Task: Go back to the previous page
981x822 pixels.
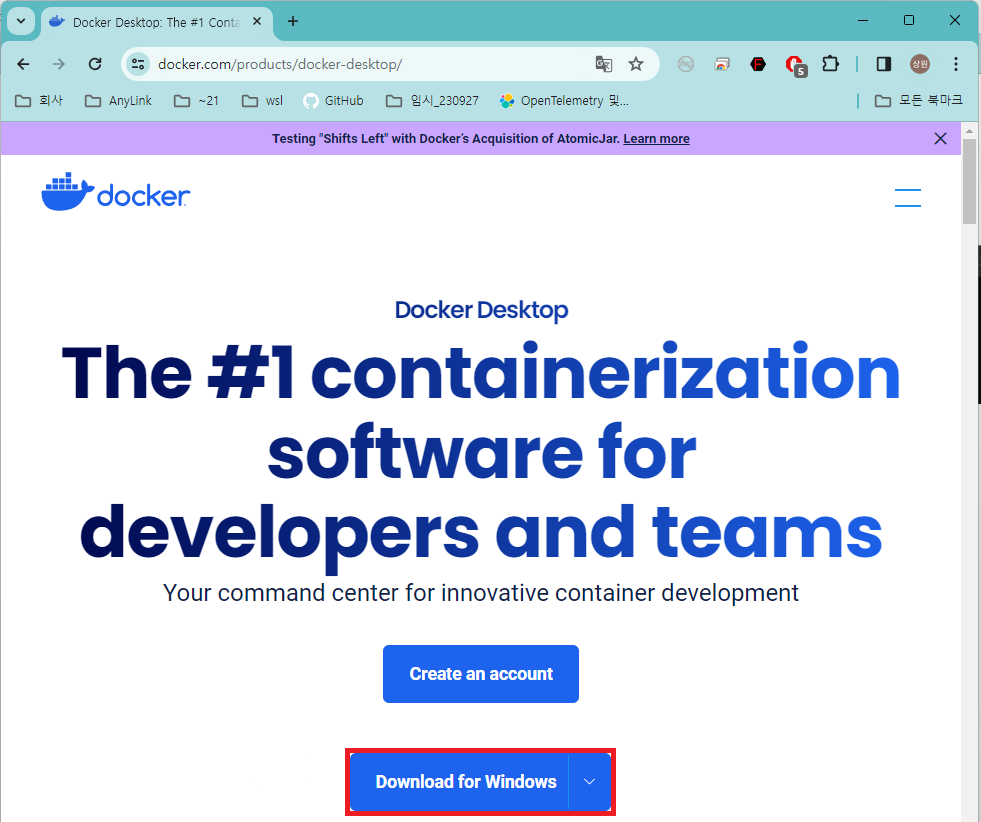Action: point(23,64)
